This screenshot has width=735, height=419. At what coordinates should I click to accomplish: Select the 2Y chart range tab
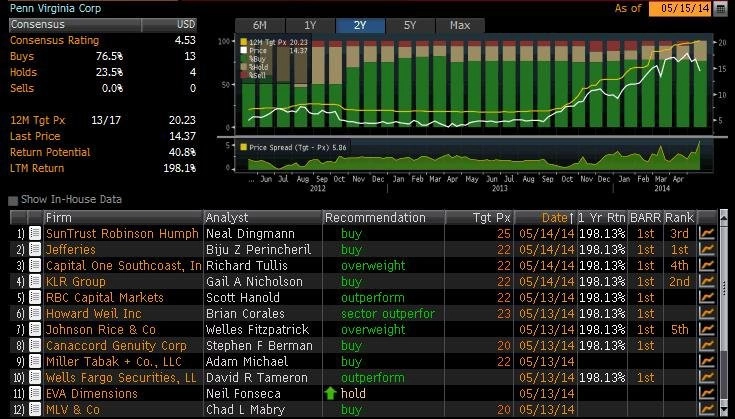[x=360, y=25]
